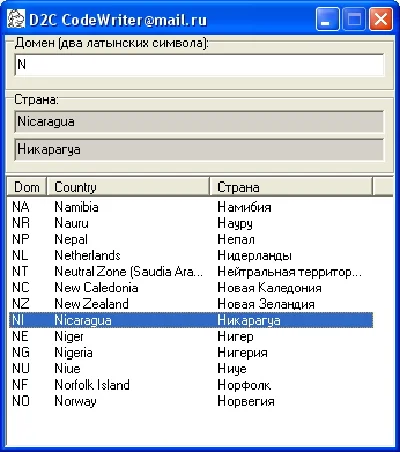Click the Nicaragua English country field

click(199, 122)
